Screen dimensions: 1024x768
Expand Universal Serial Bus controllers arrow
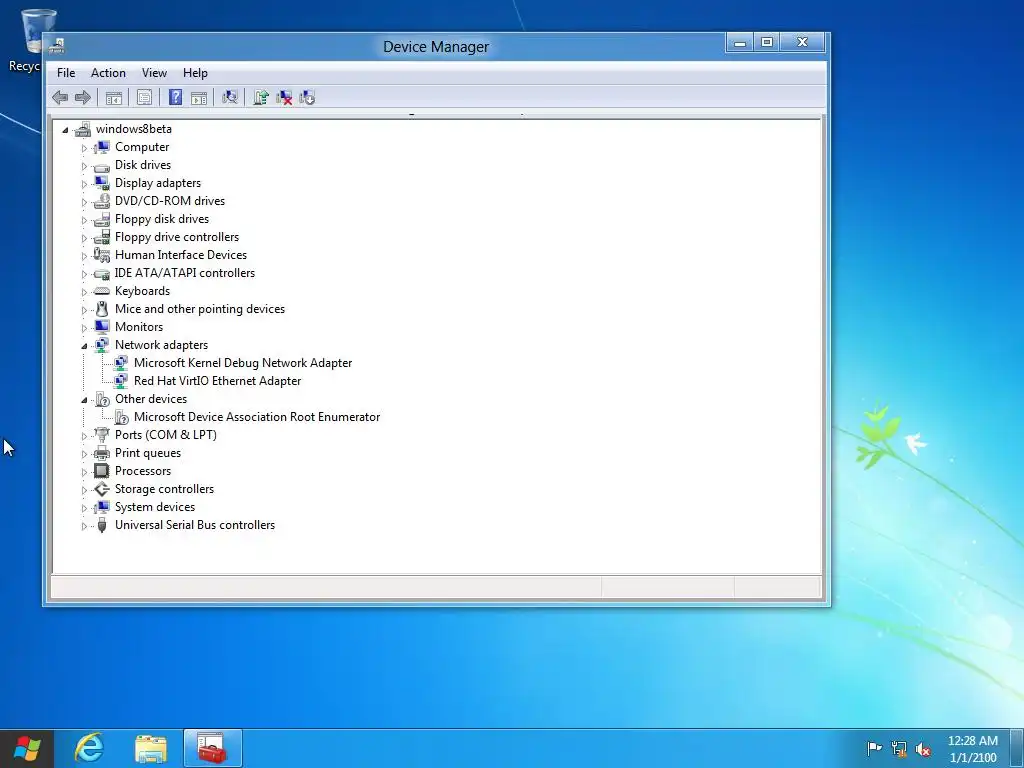coord(84,526)
